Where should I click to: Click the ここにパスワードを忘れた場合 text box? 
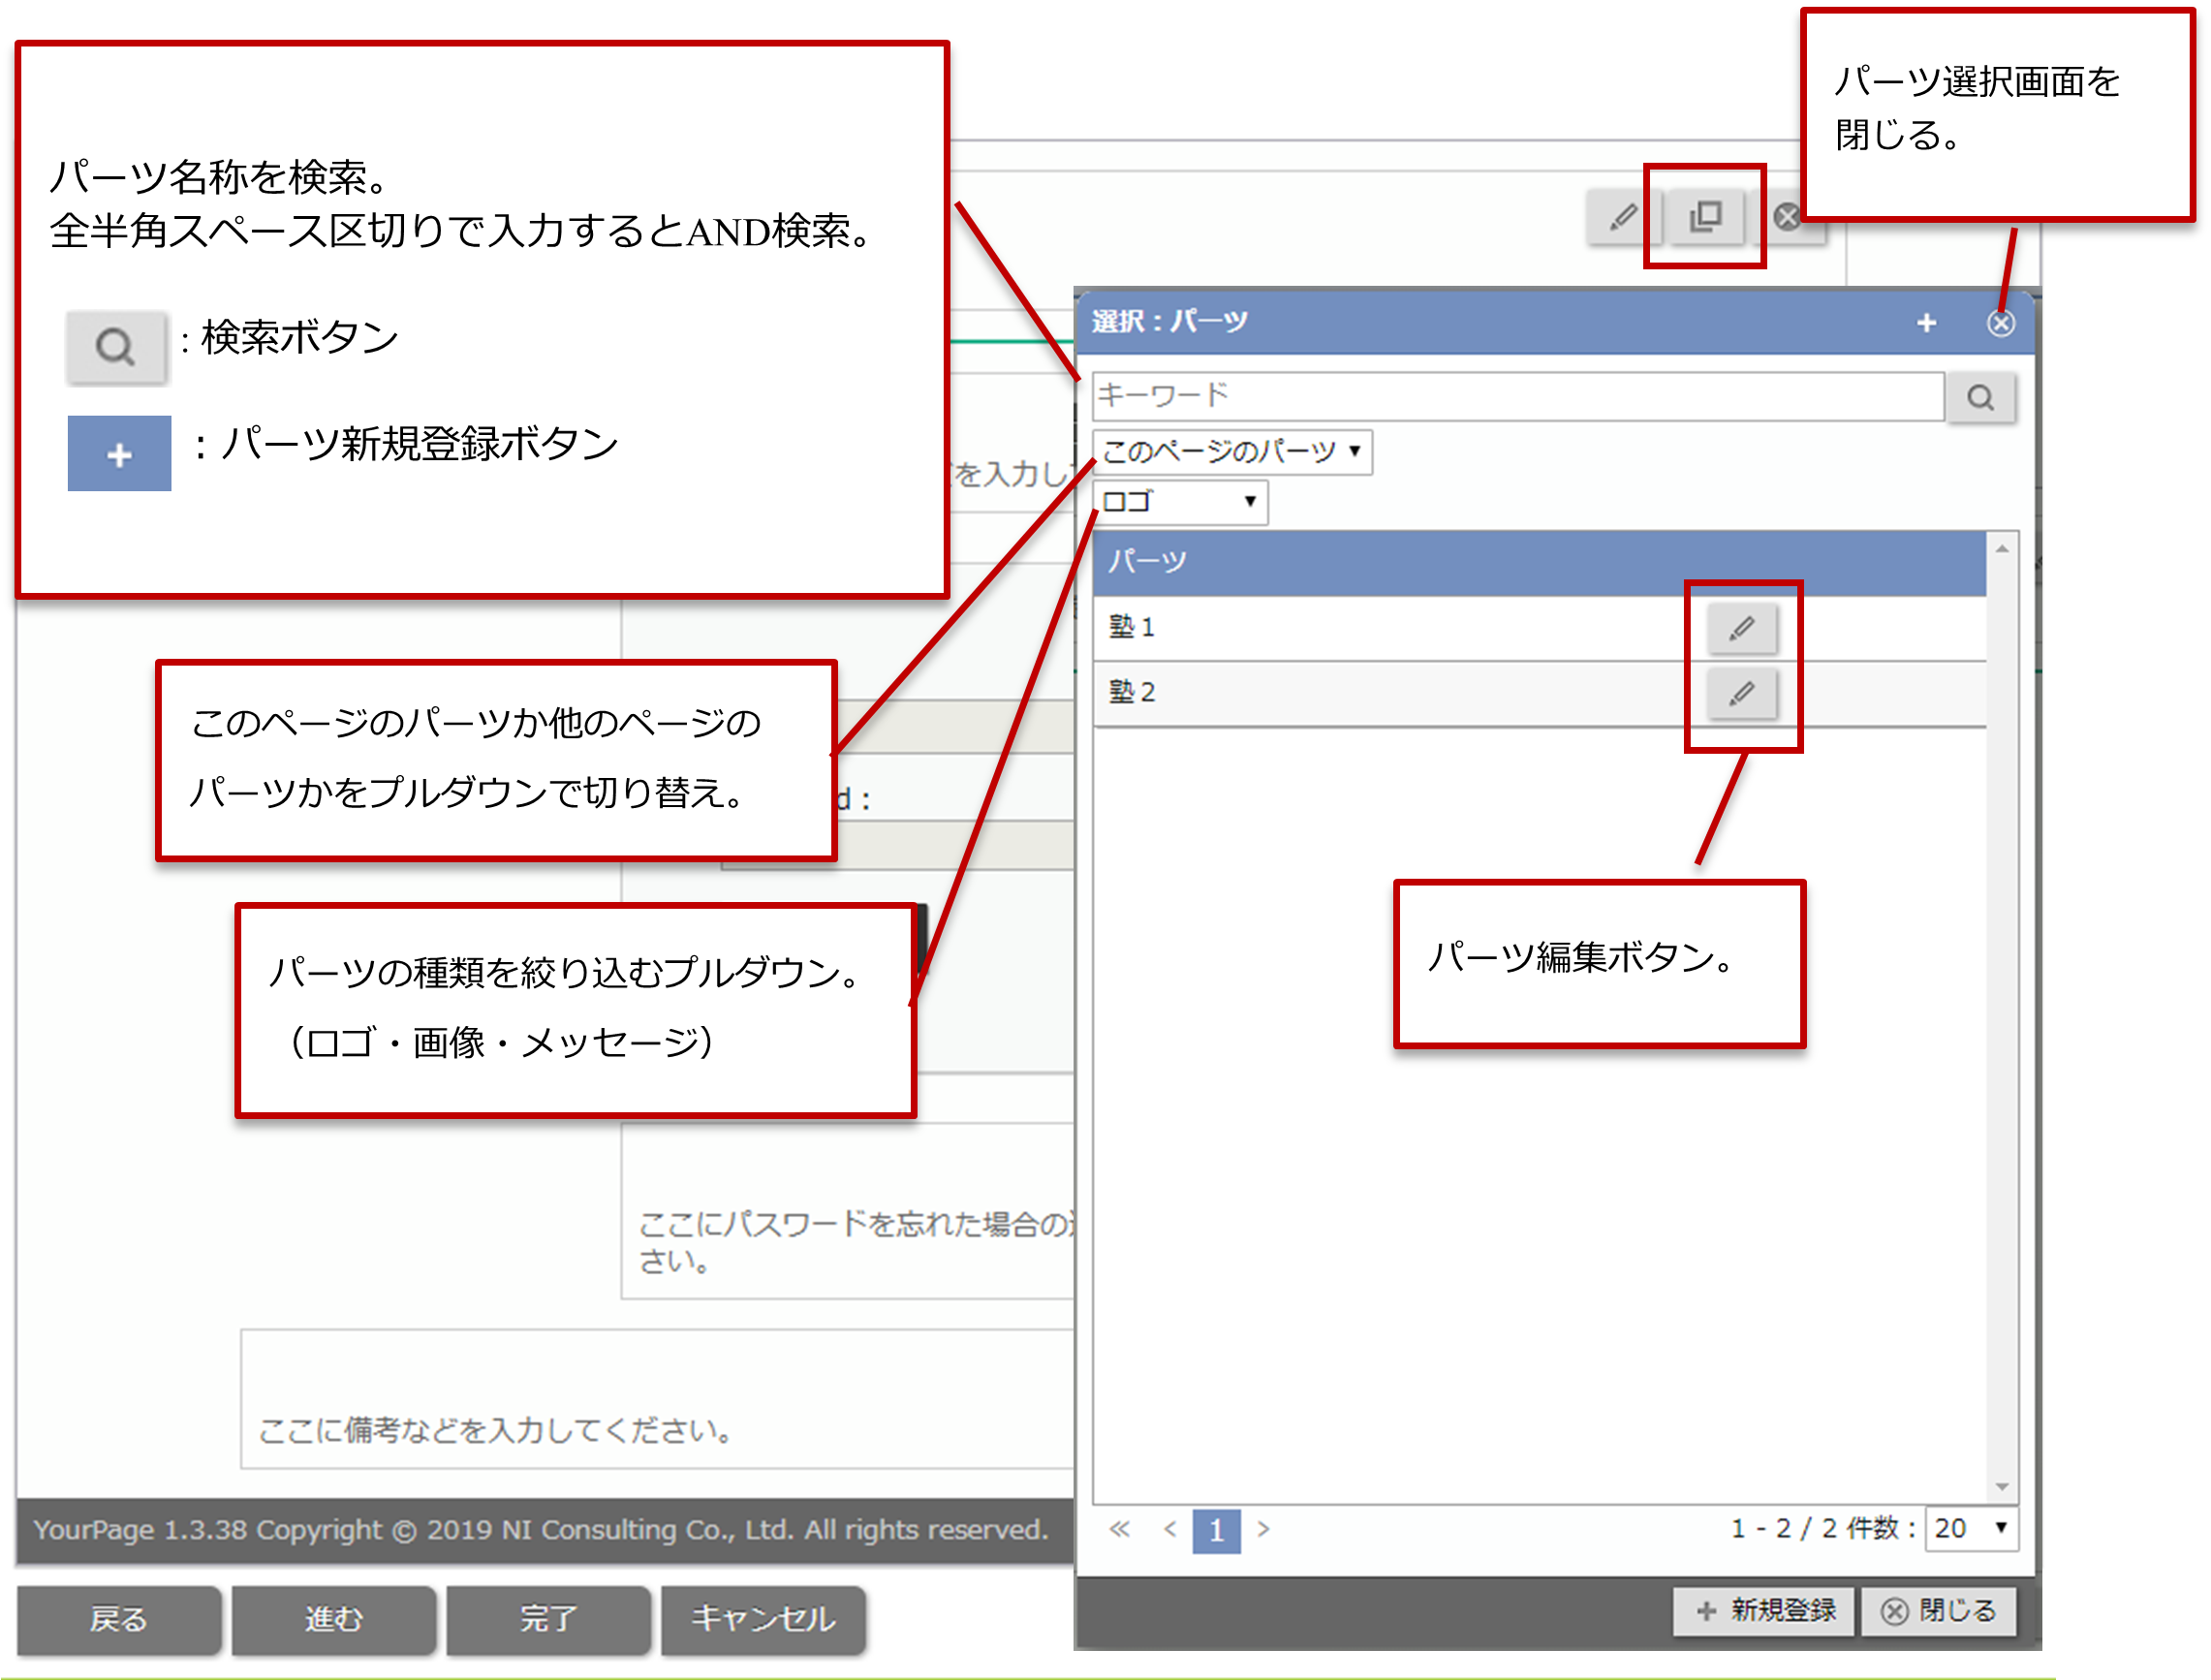(848, 1212)
